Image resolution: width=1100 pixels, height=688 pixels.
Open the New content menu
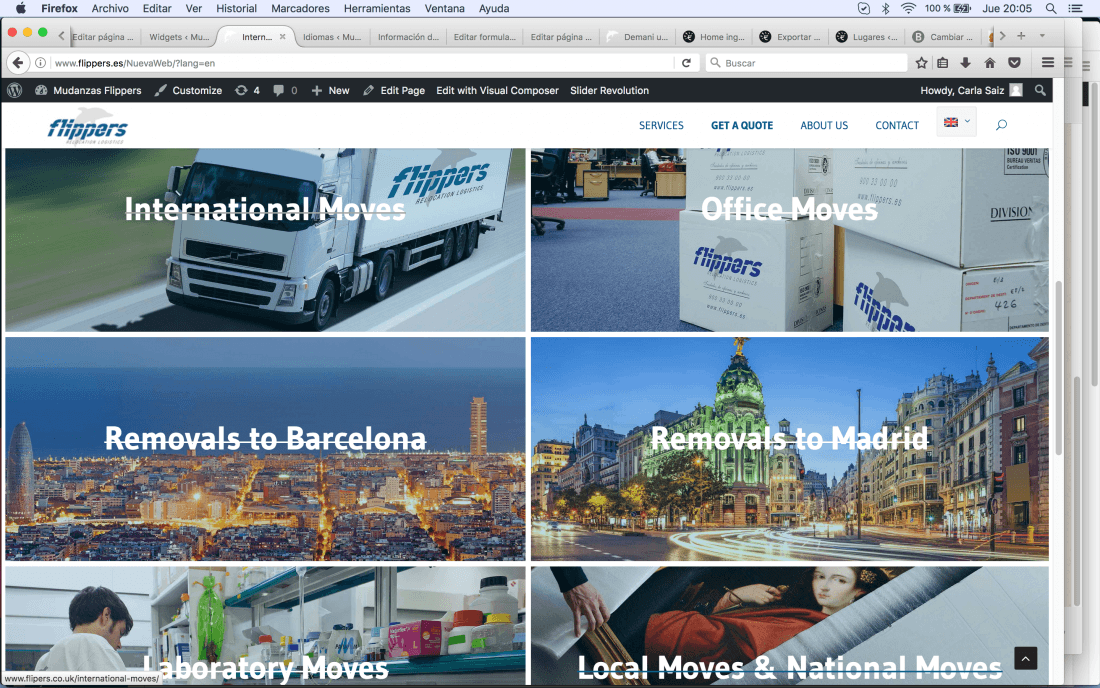coord(330,90)
